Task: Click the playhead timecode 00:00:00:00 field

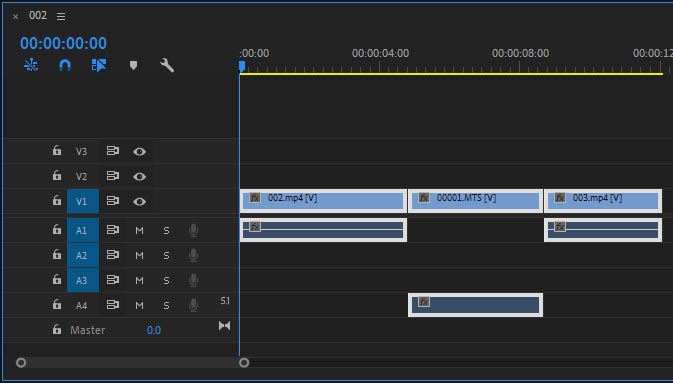Action: coord(64,43)
